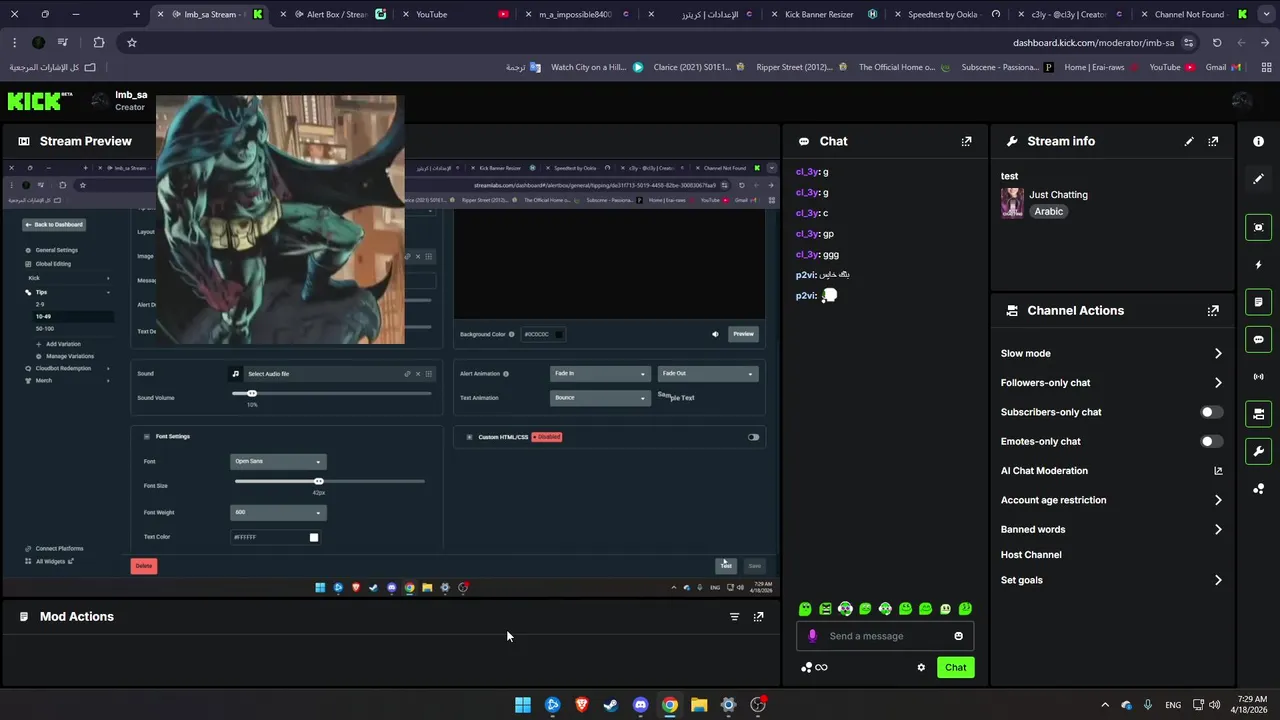This screenshot has width=1280, height=720.
Task: Open AI Chat Moderation external link
Action: pyautogui.click(x=1218, y=471)
